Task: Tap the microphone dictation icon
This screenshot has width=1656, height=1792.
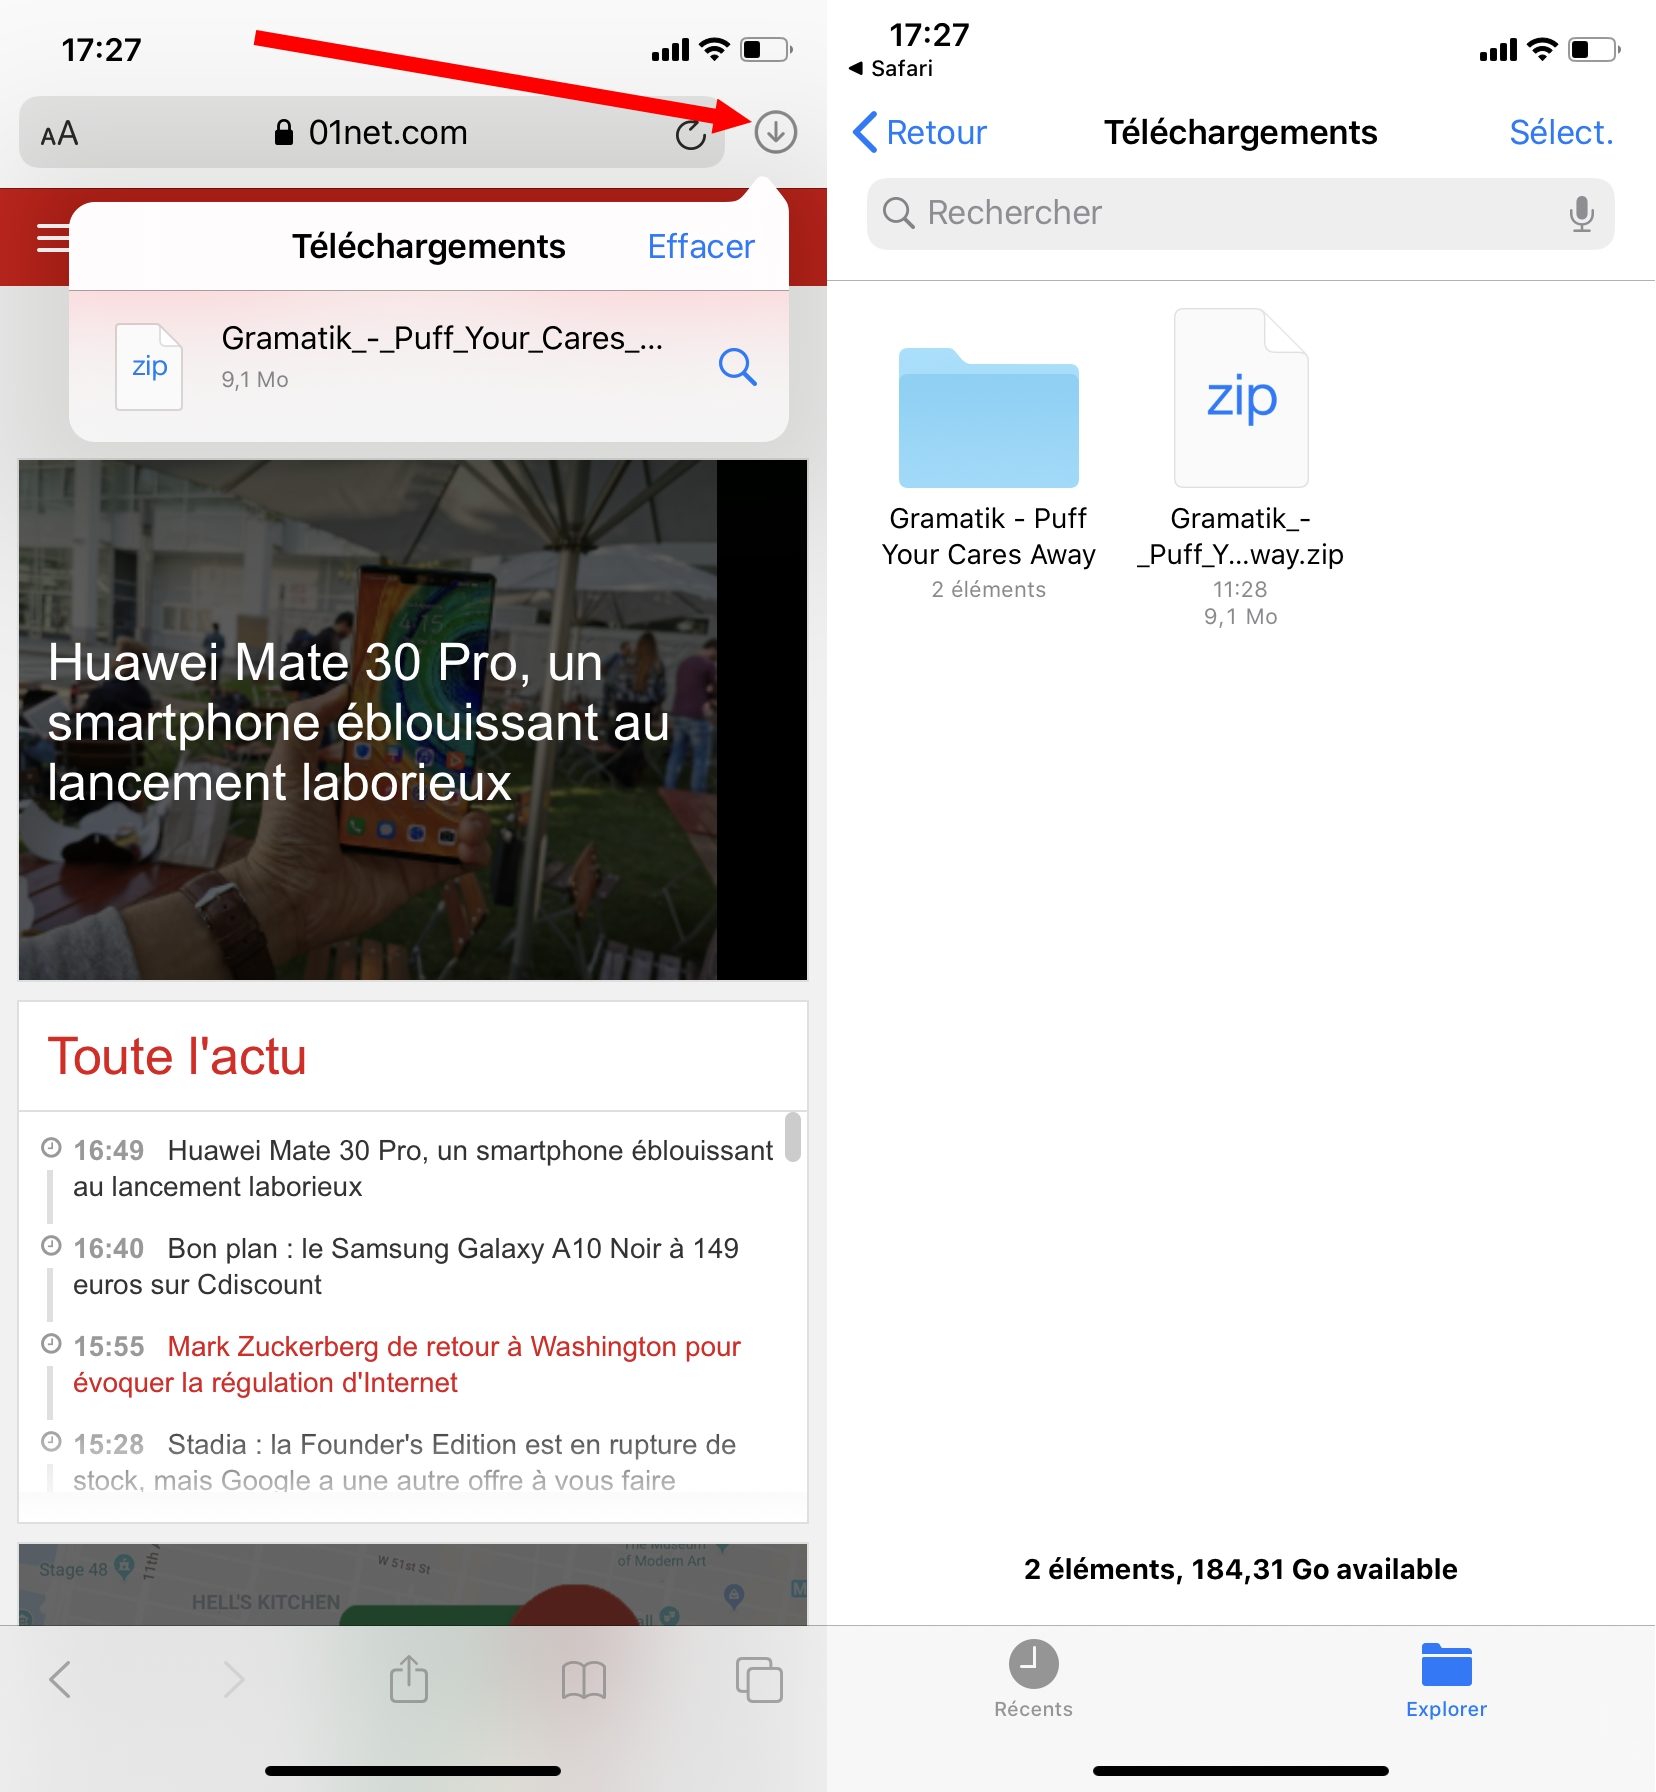Action: coord(1581,213)
